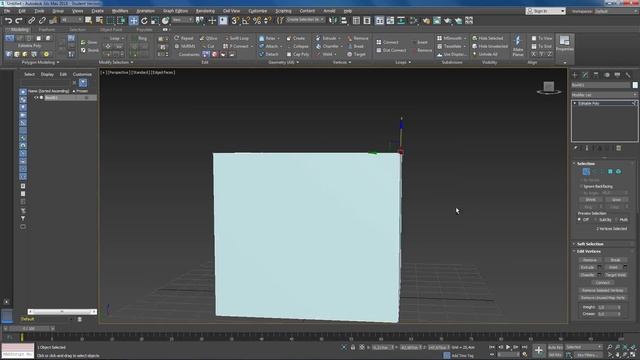Toggle the Ignore Backfacing checkbox

pyautogui.click(x=581, y=187)
